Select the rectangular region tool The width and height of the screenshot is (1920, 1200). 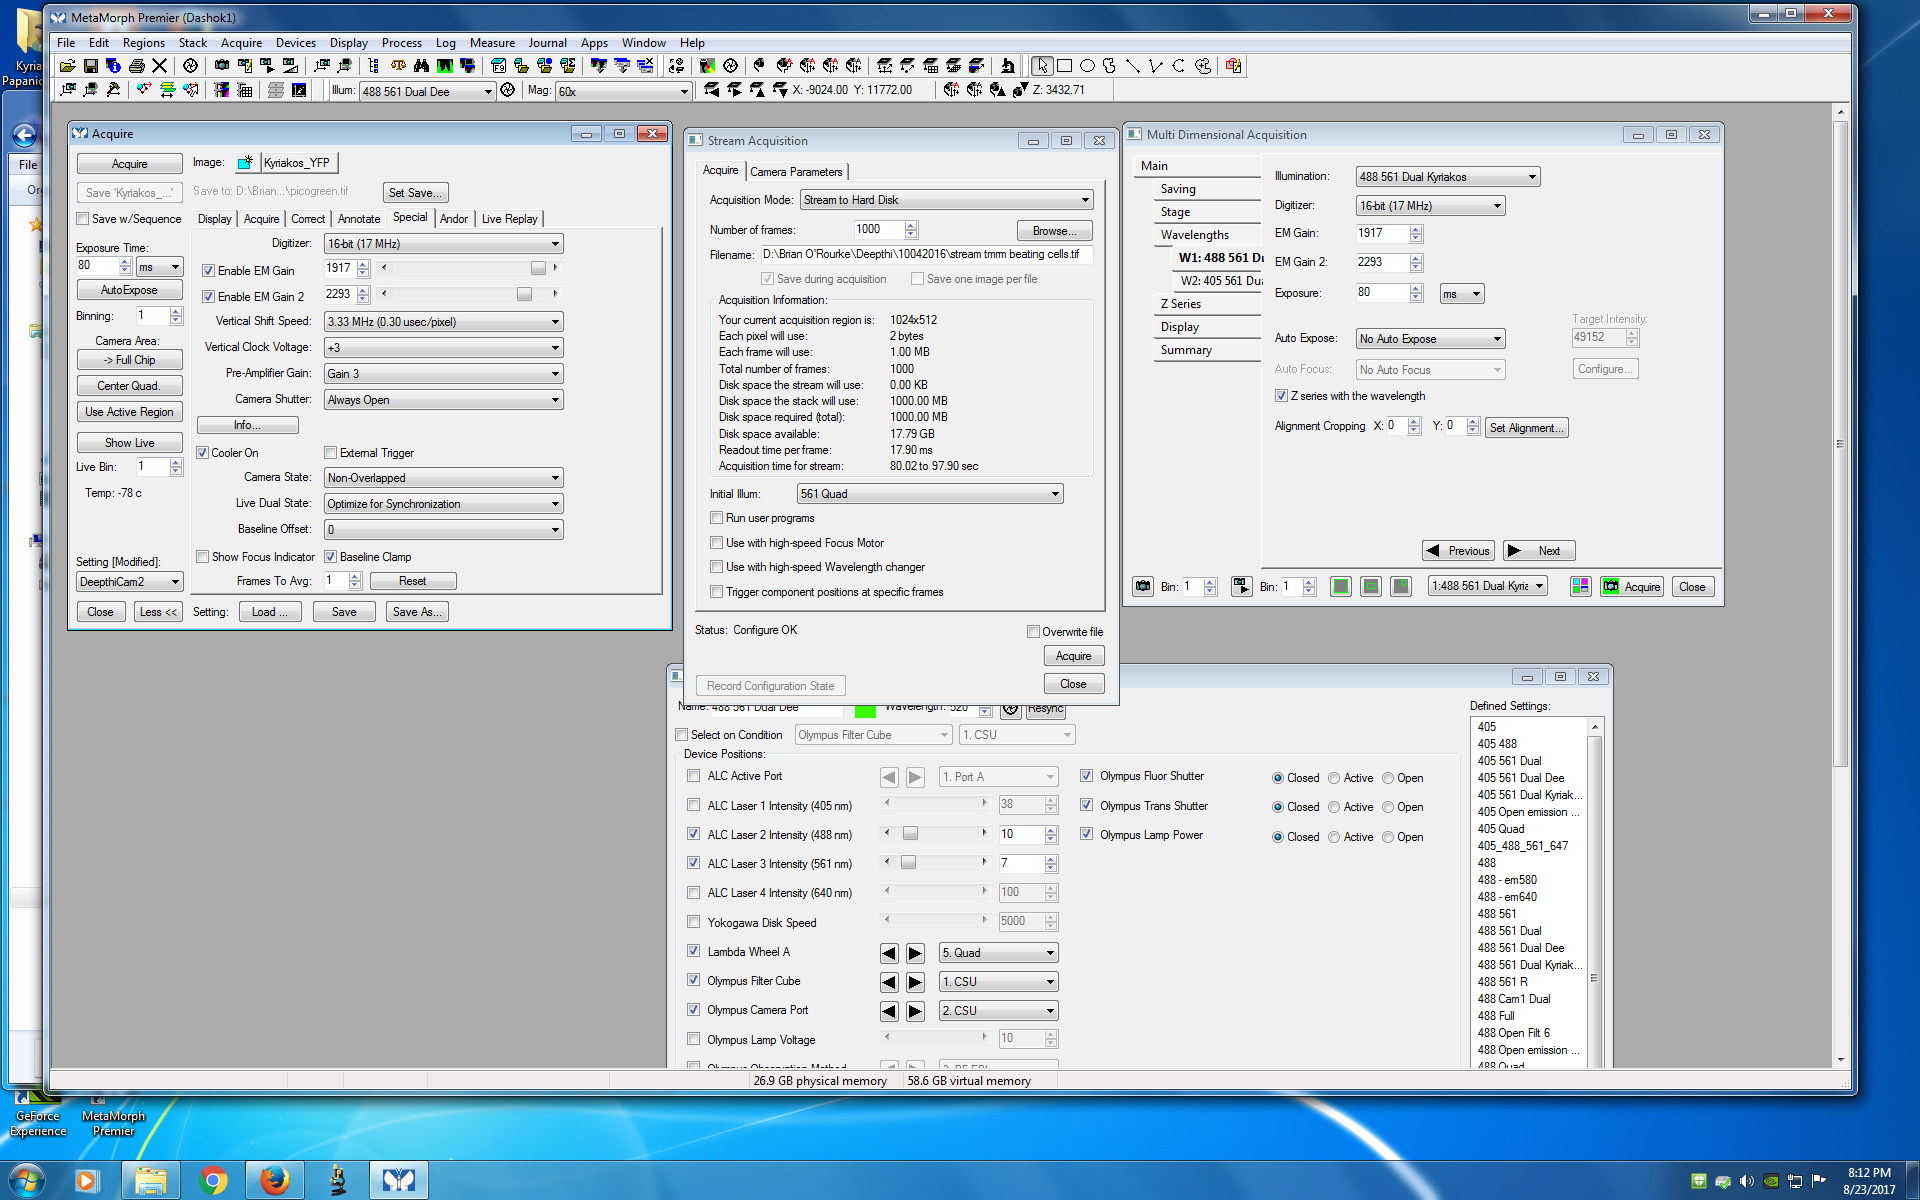click(x=1064, y=66)
